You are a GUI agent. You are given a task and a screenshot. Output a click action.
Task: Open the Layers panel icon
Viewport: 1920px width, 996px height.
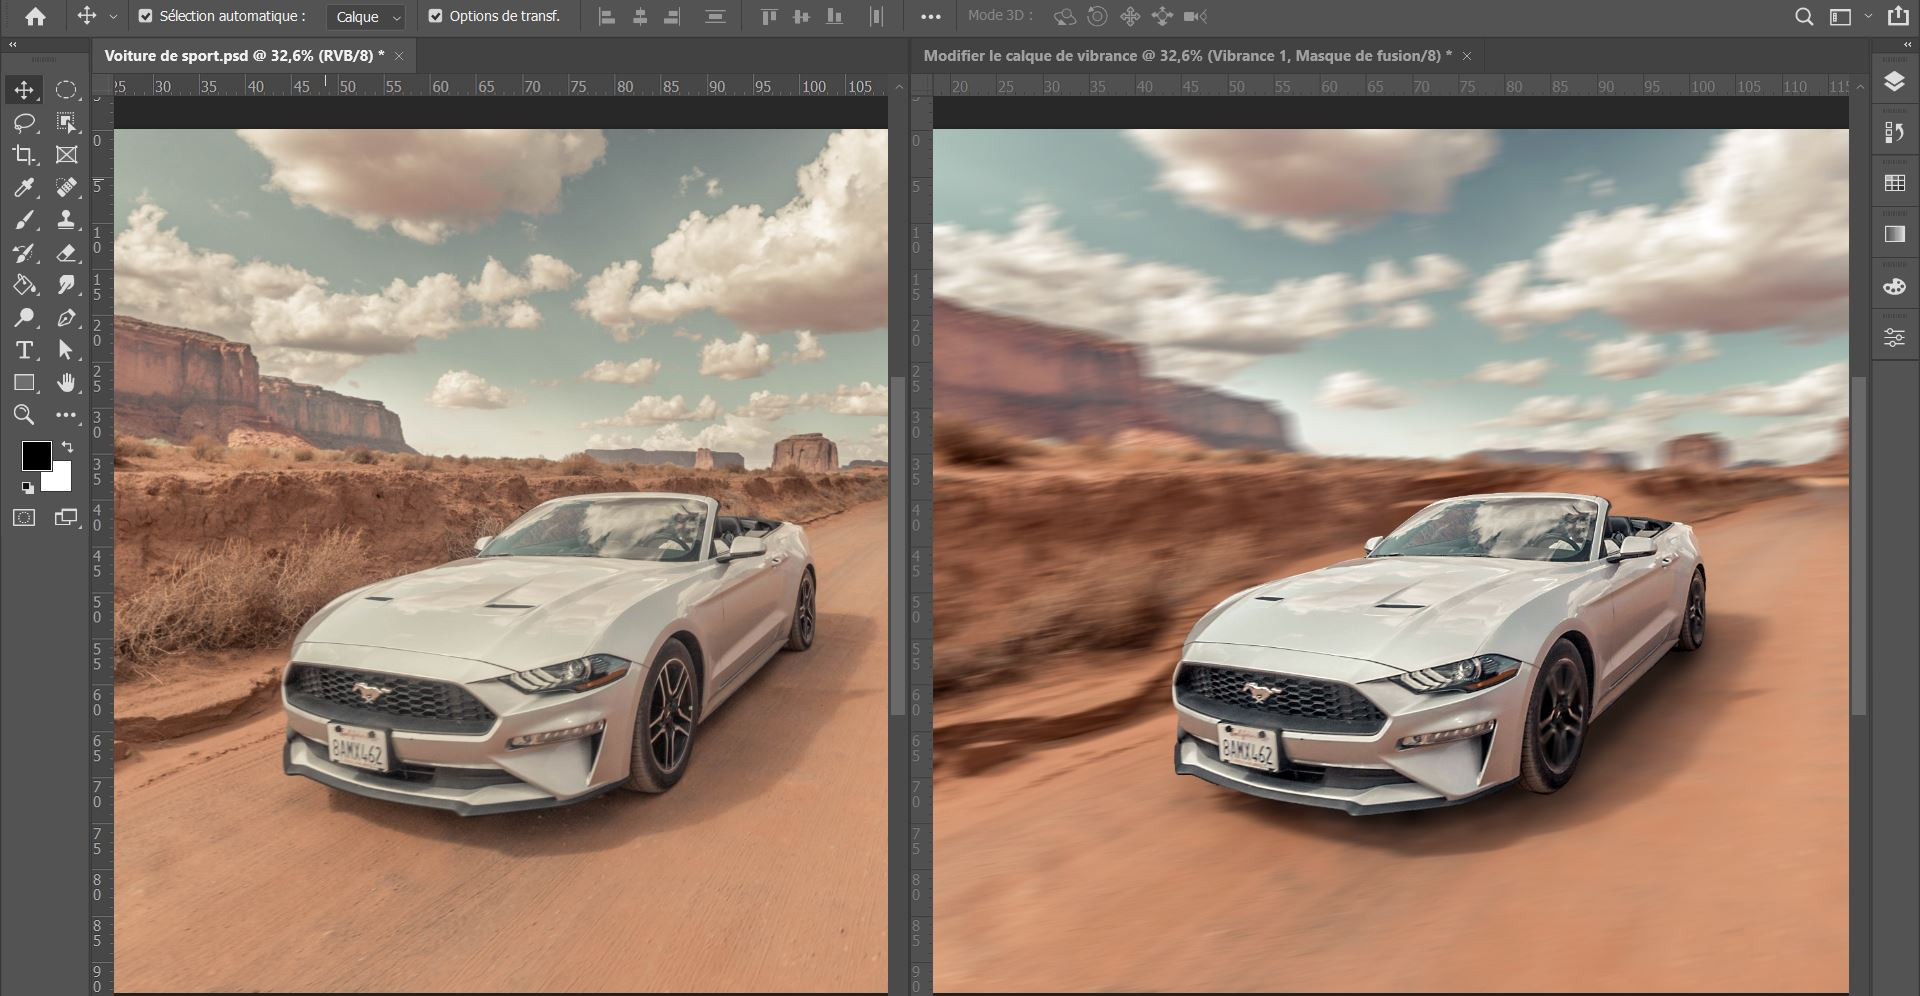click(x=1894, y=82)
